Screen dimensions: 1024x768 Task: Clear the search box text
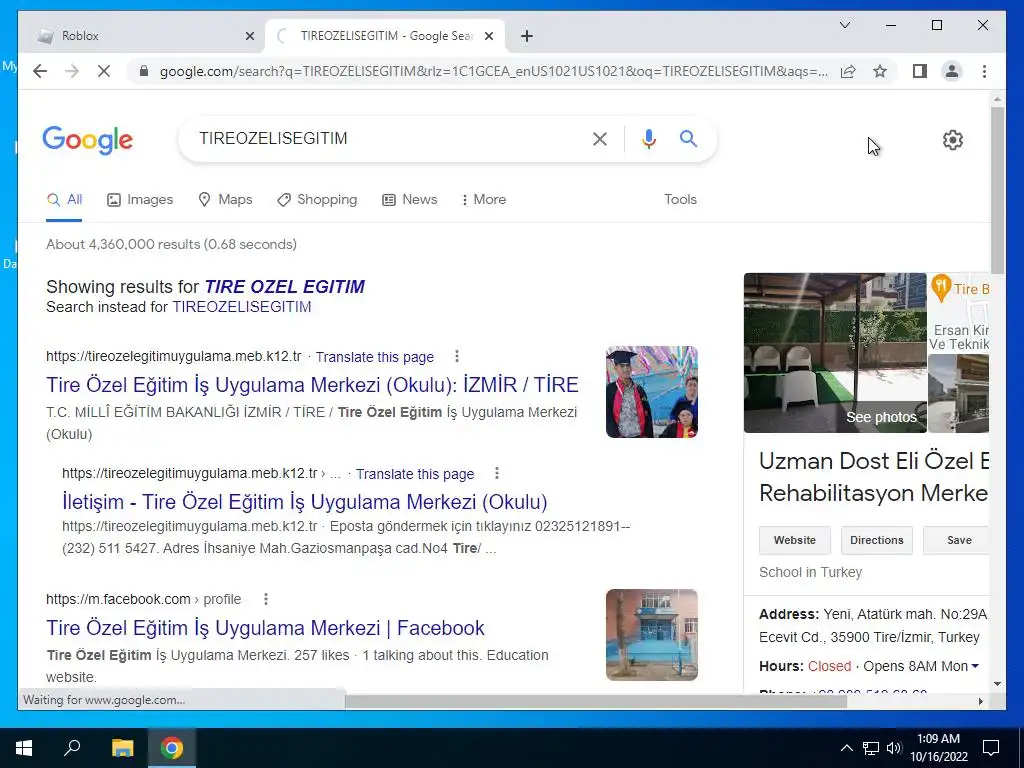(600, 138)
